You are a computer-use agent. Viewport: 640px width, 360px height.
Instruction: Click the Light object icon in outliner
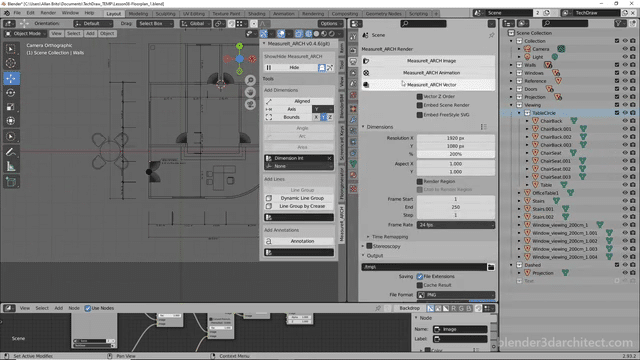click(527, 57)
